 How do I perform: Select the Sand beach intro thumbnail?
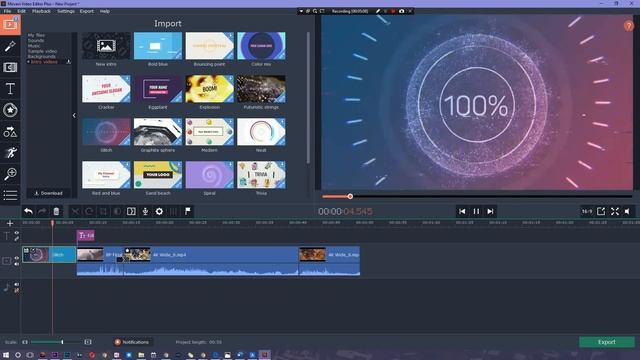point(158,175)
